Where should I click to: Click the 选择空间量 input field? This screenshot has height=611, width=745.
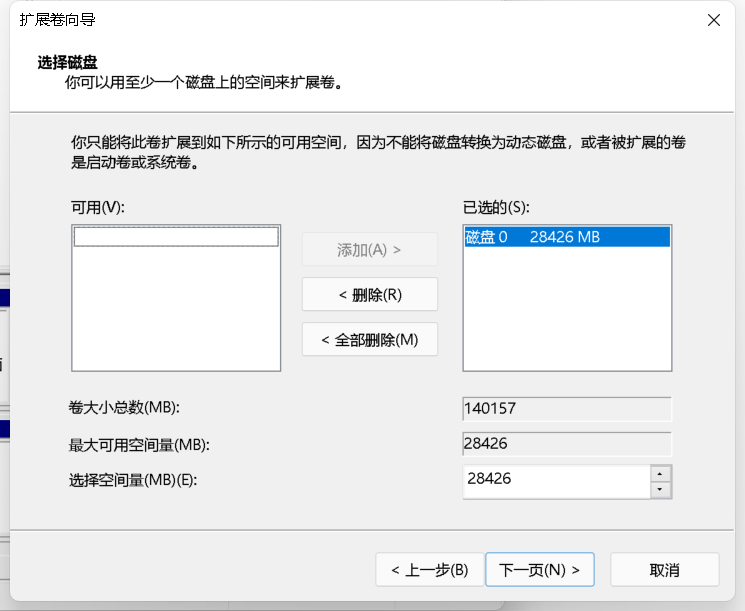(x=555, y=480)
